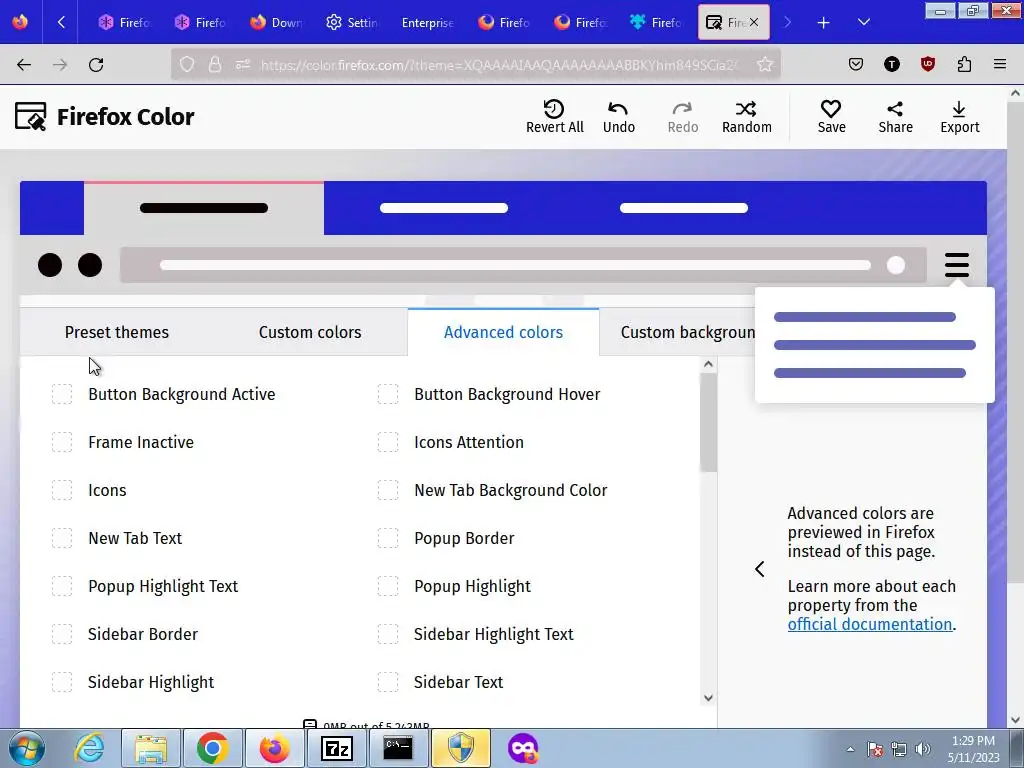Undo the last color change
Image resolution: width=1024 pixels, height=768 pixels.
point(618,117)
